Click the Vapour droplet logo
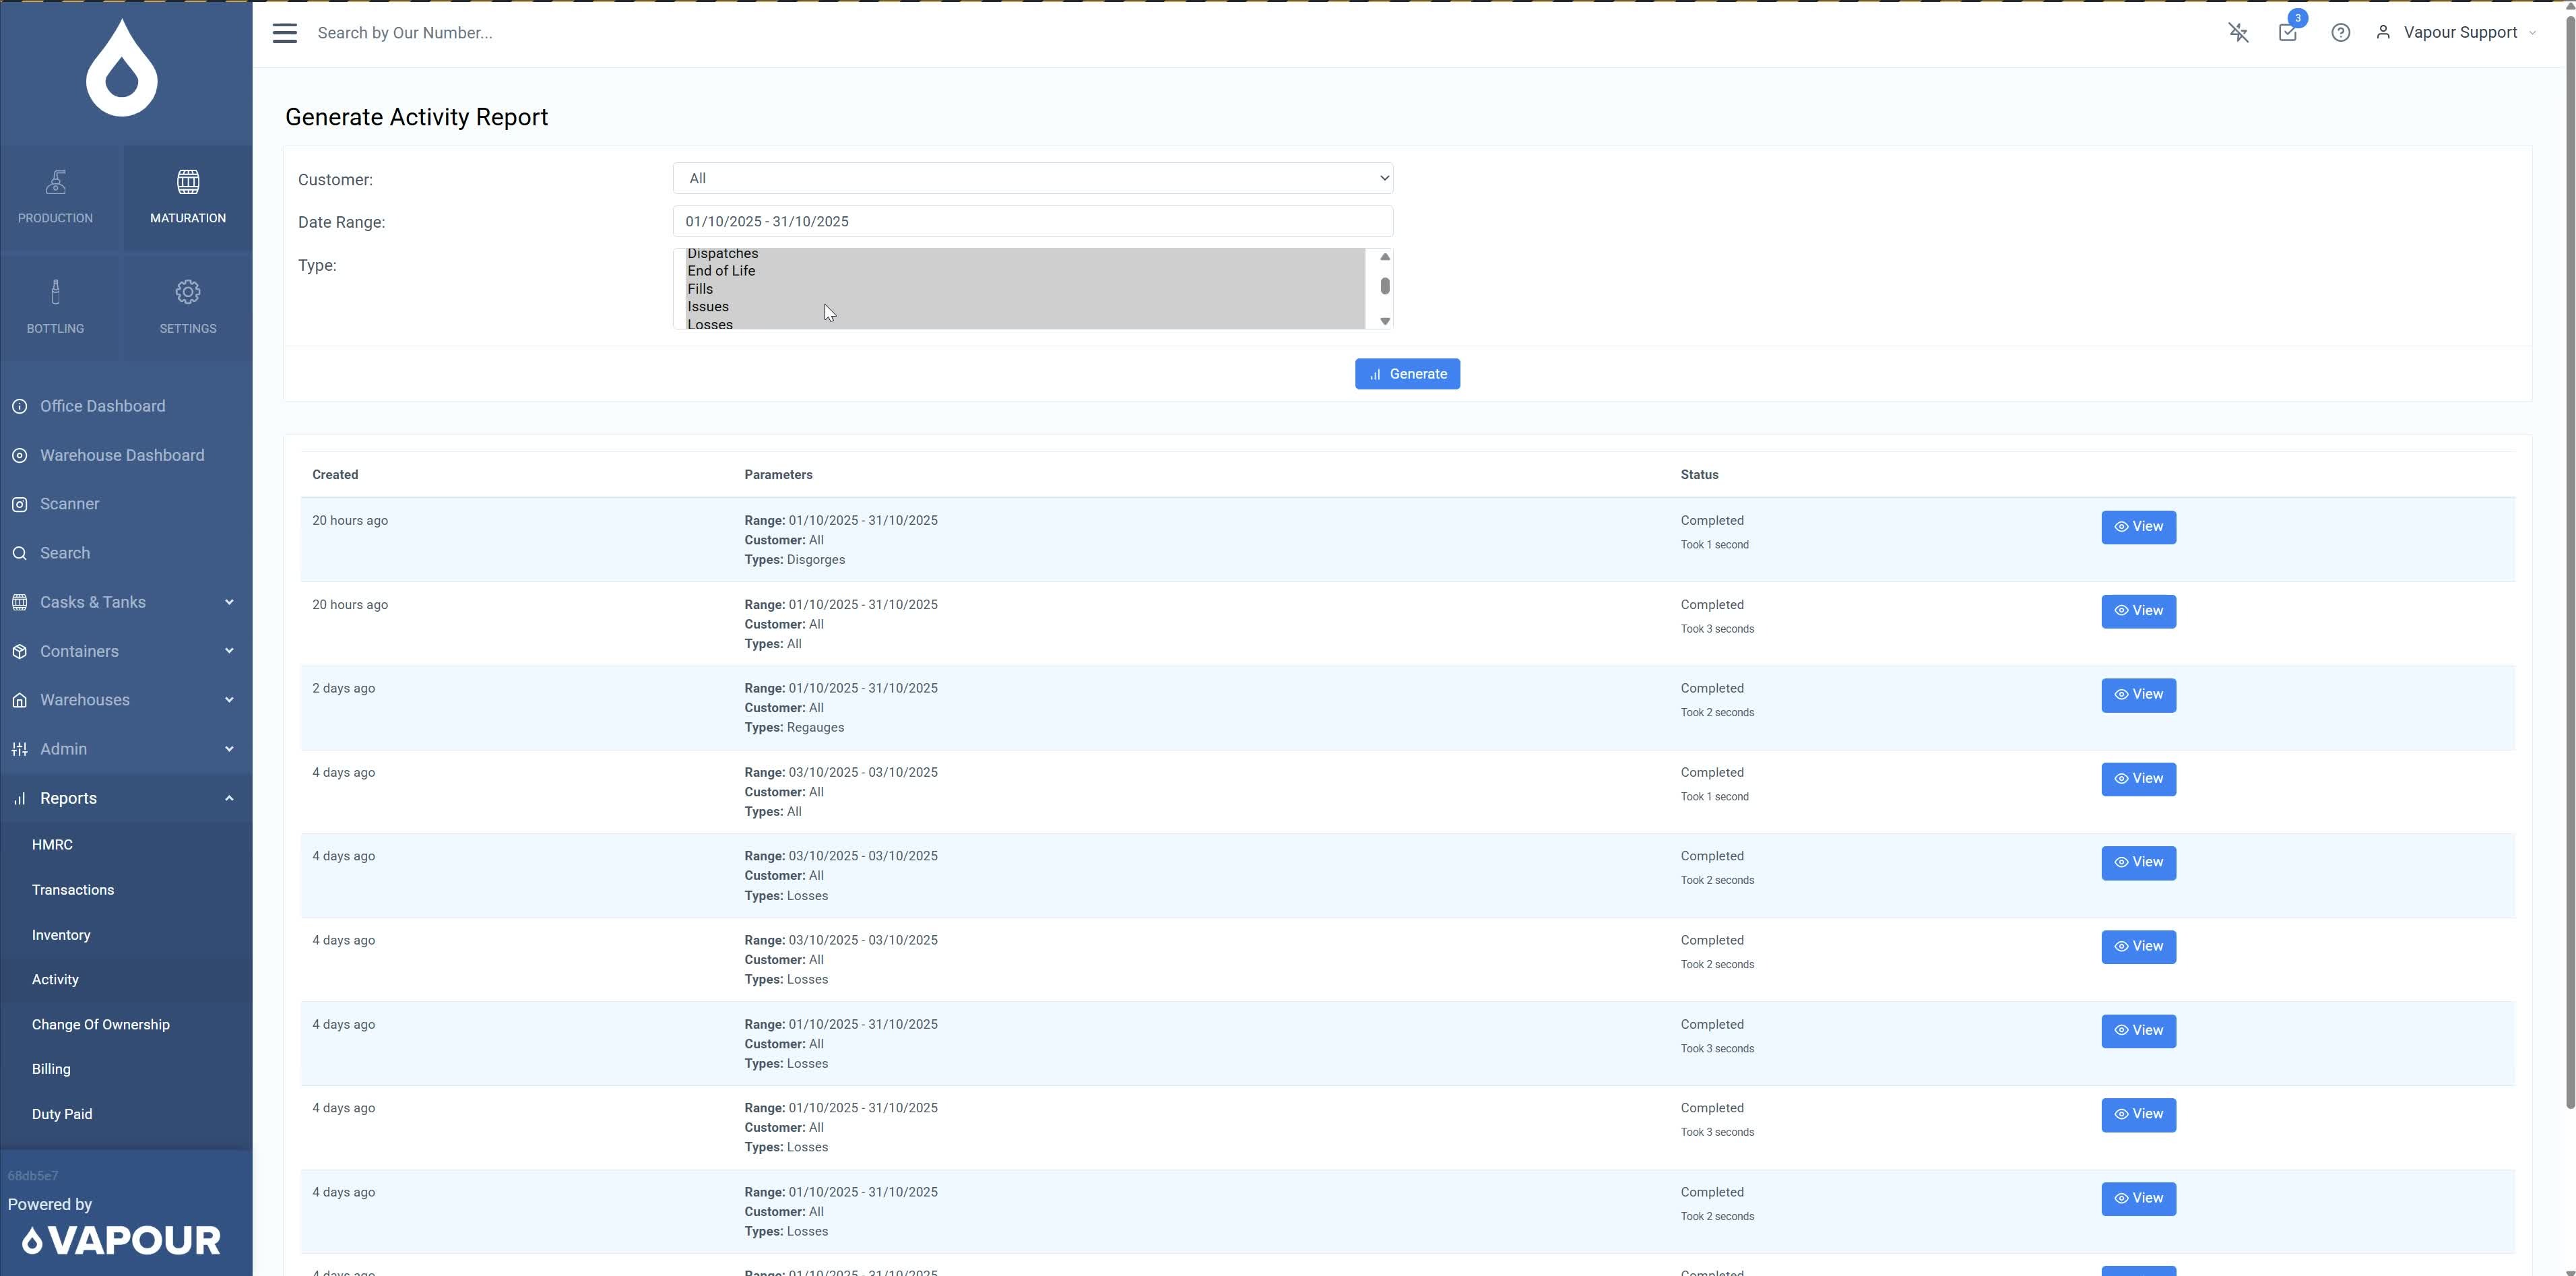 122,69
